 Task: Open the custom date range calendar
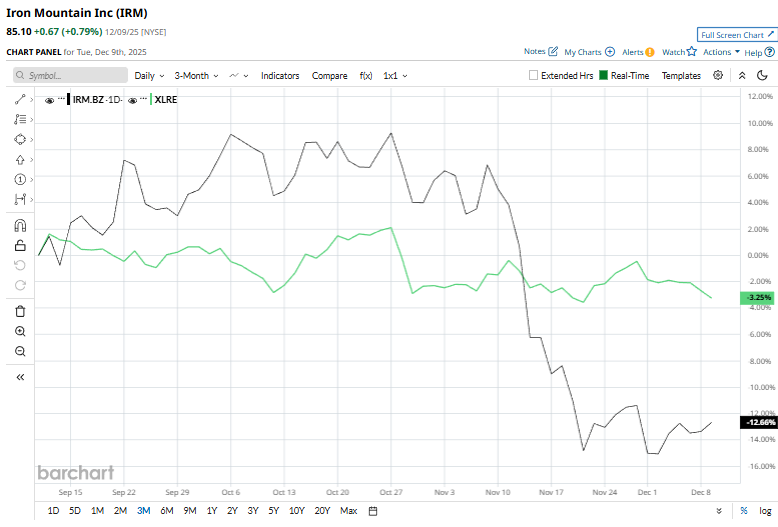coord(373,511)
